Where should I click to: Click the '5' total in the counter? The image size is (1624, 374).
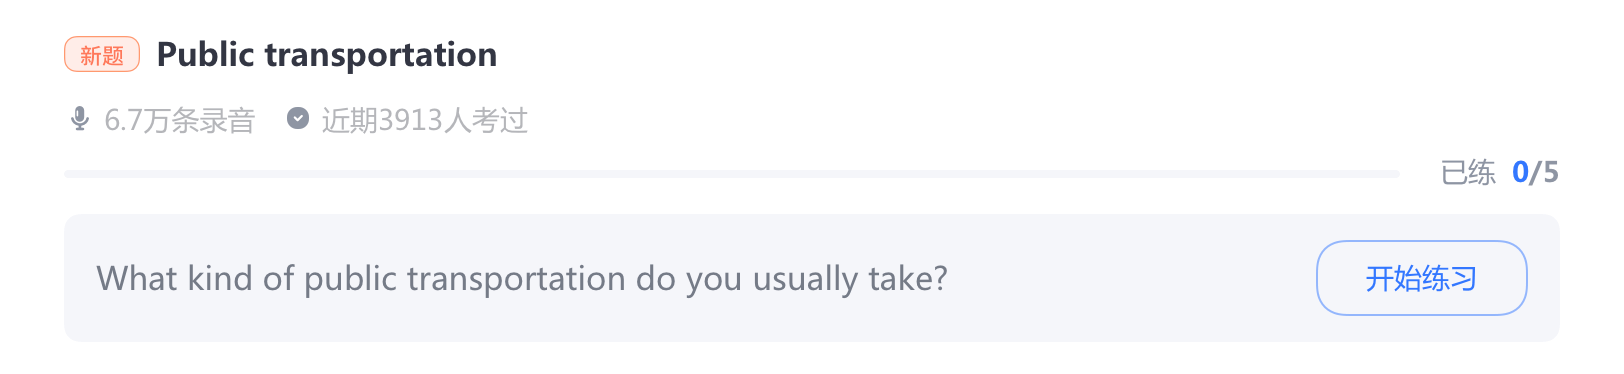tap(1551, 173)
